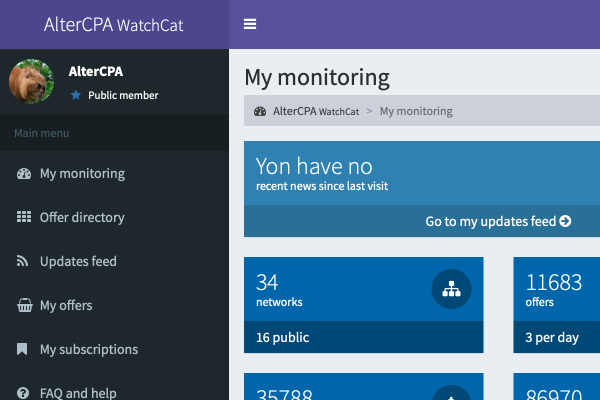
Task: Click the 35788 statistic card
Action: (x=364, y=387)
